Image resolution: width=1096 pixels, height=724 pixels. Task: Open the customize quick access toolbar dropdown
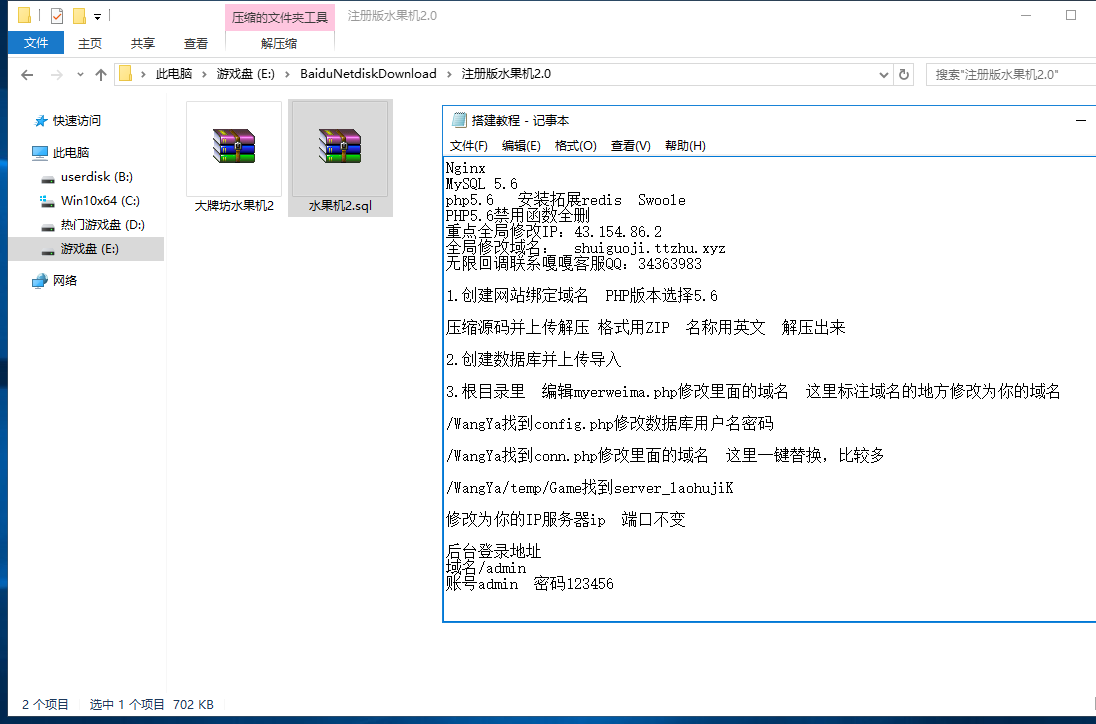pyautogui.click(x=97, y=16)
